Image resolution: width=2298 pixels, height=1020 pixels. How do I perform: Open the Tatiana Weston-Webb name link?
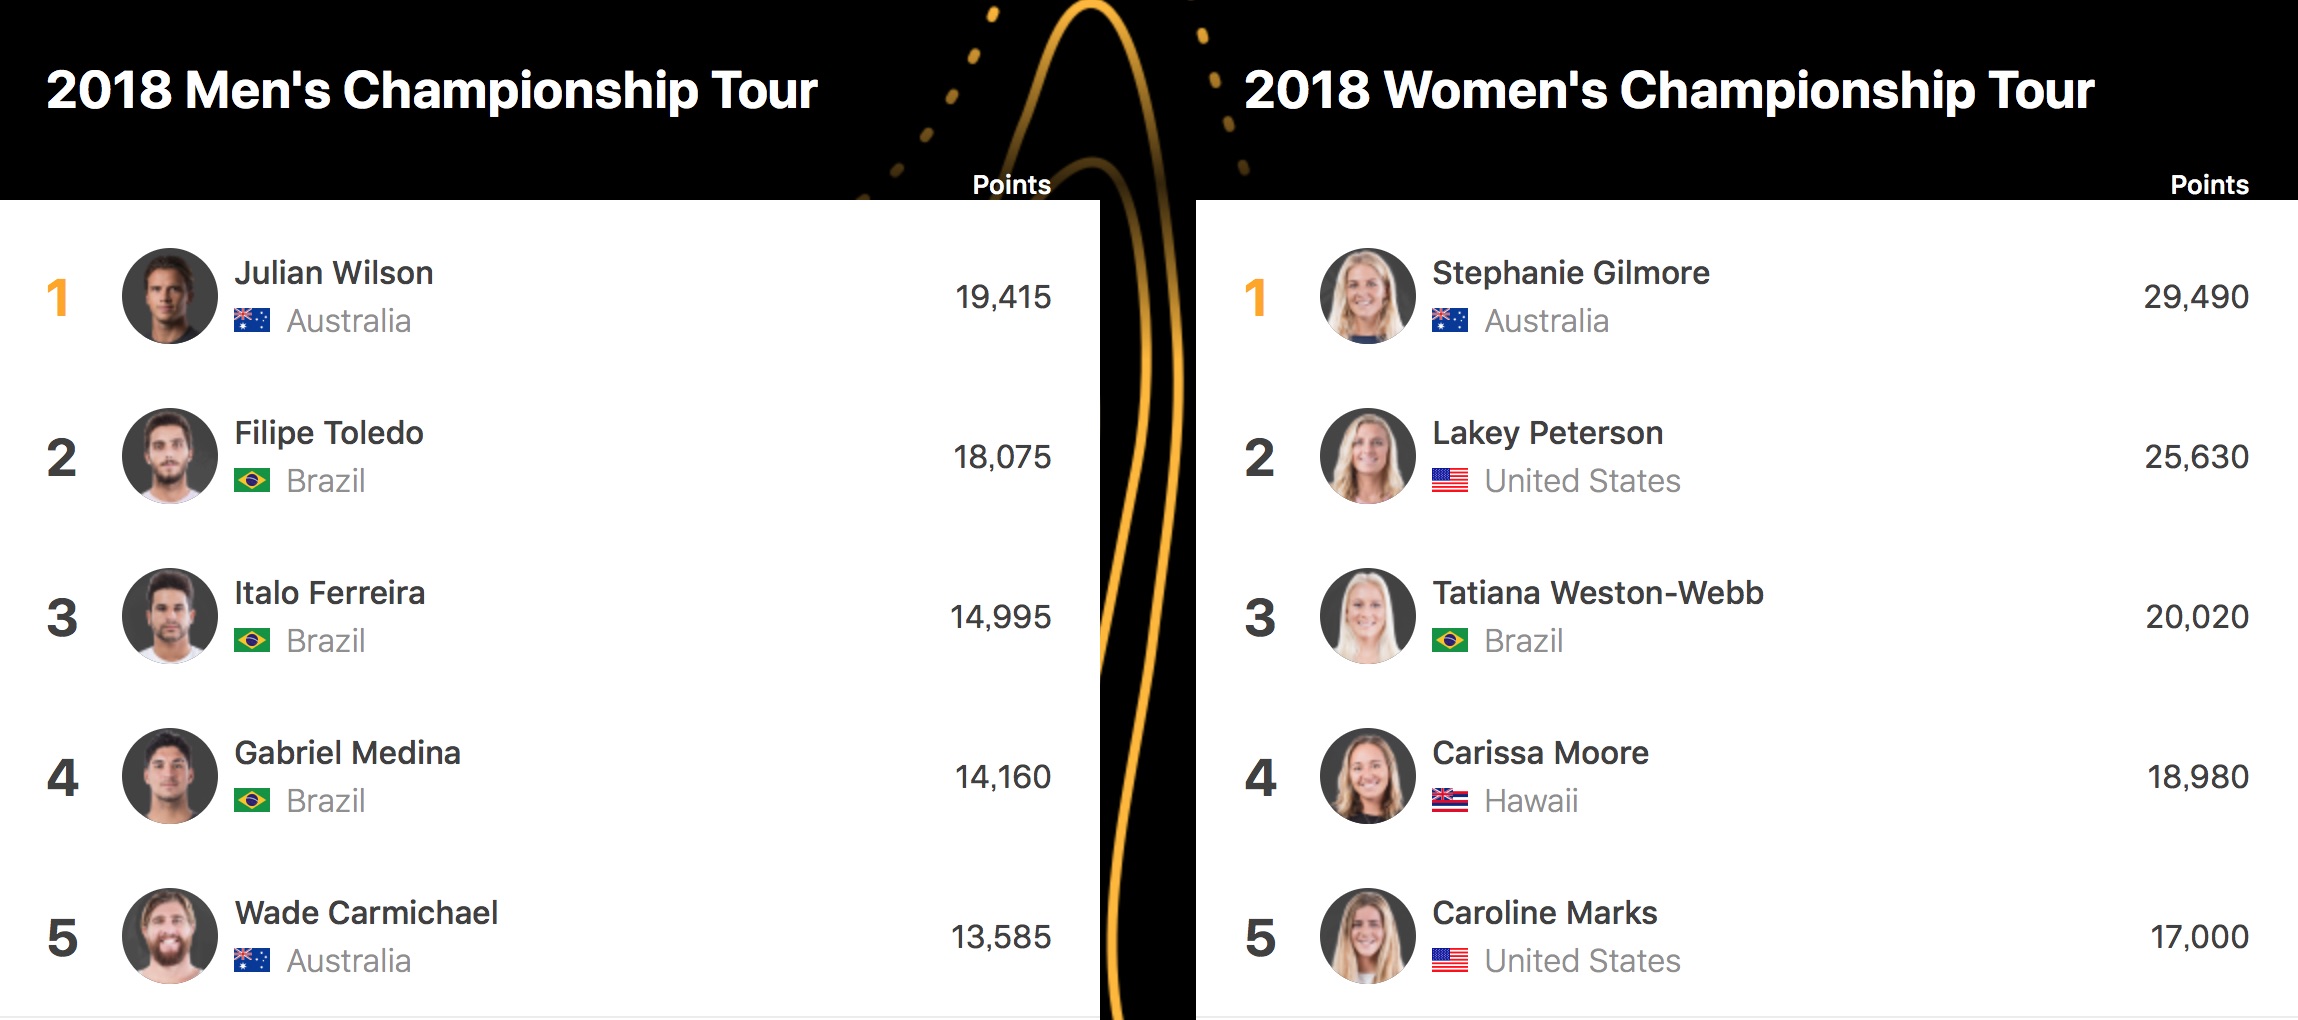[x=1597, y=593]
